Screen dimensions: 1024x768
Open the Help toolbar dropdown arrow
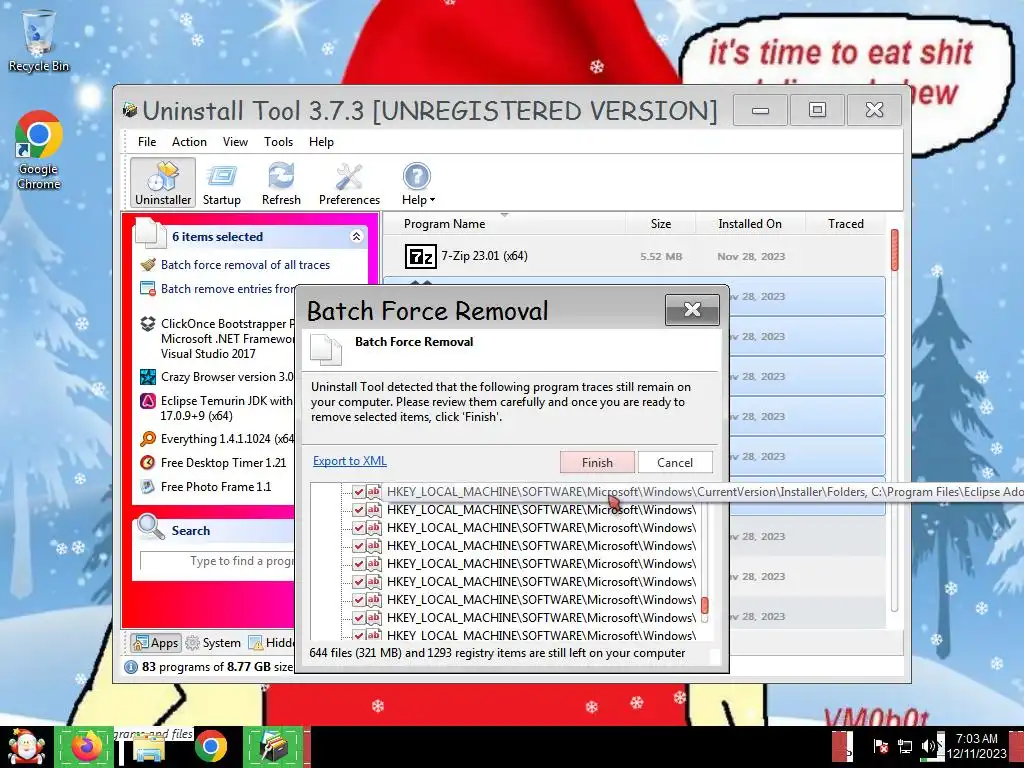(x=432, y=200)
